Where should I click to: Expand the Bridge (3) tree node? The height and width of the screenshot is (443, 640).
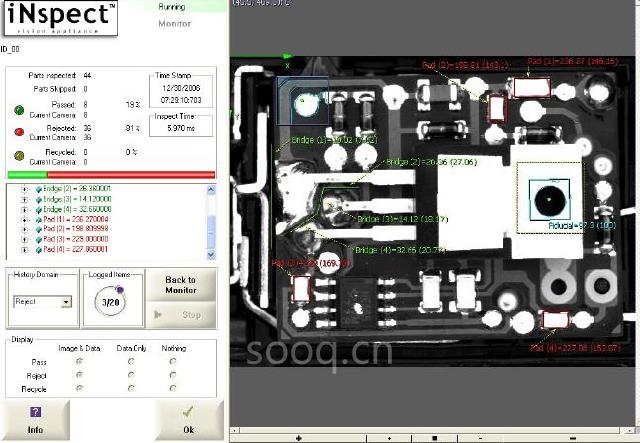coord(24,199)
